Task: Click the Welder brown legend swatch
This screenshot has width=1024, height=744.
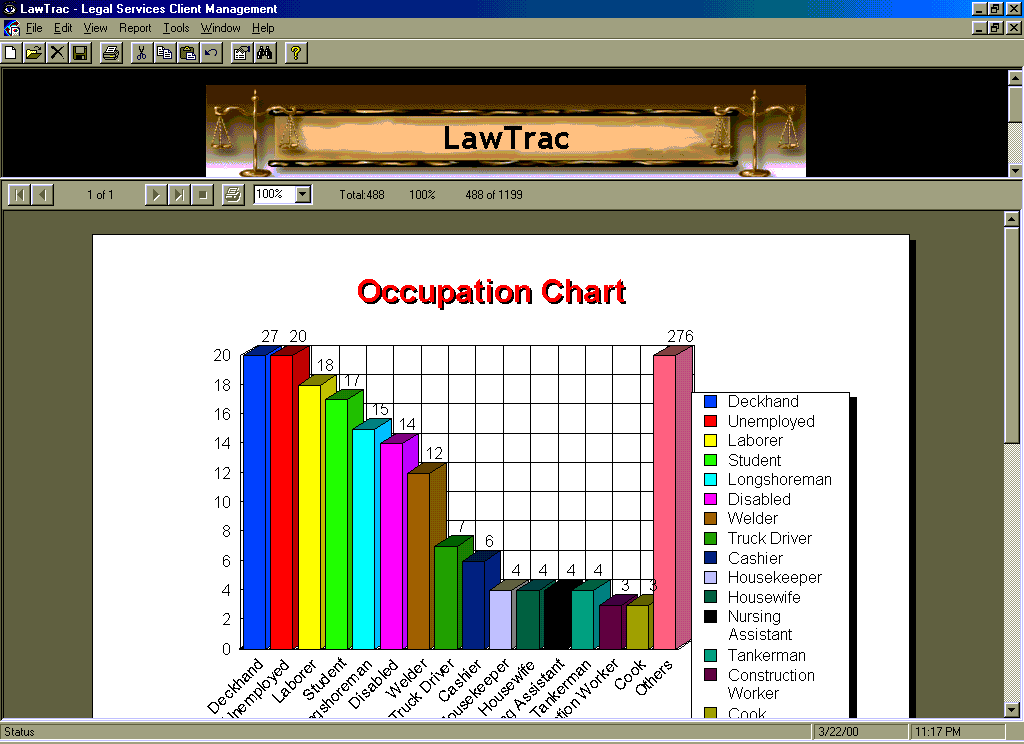Action: [711, 519]
